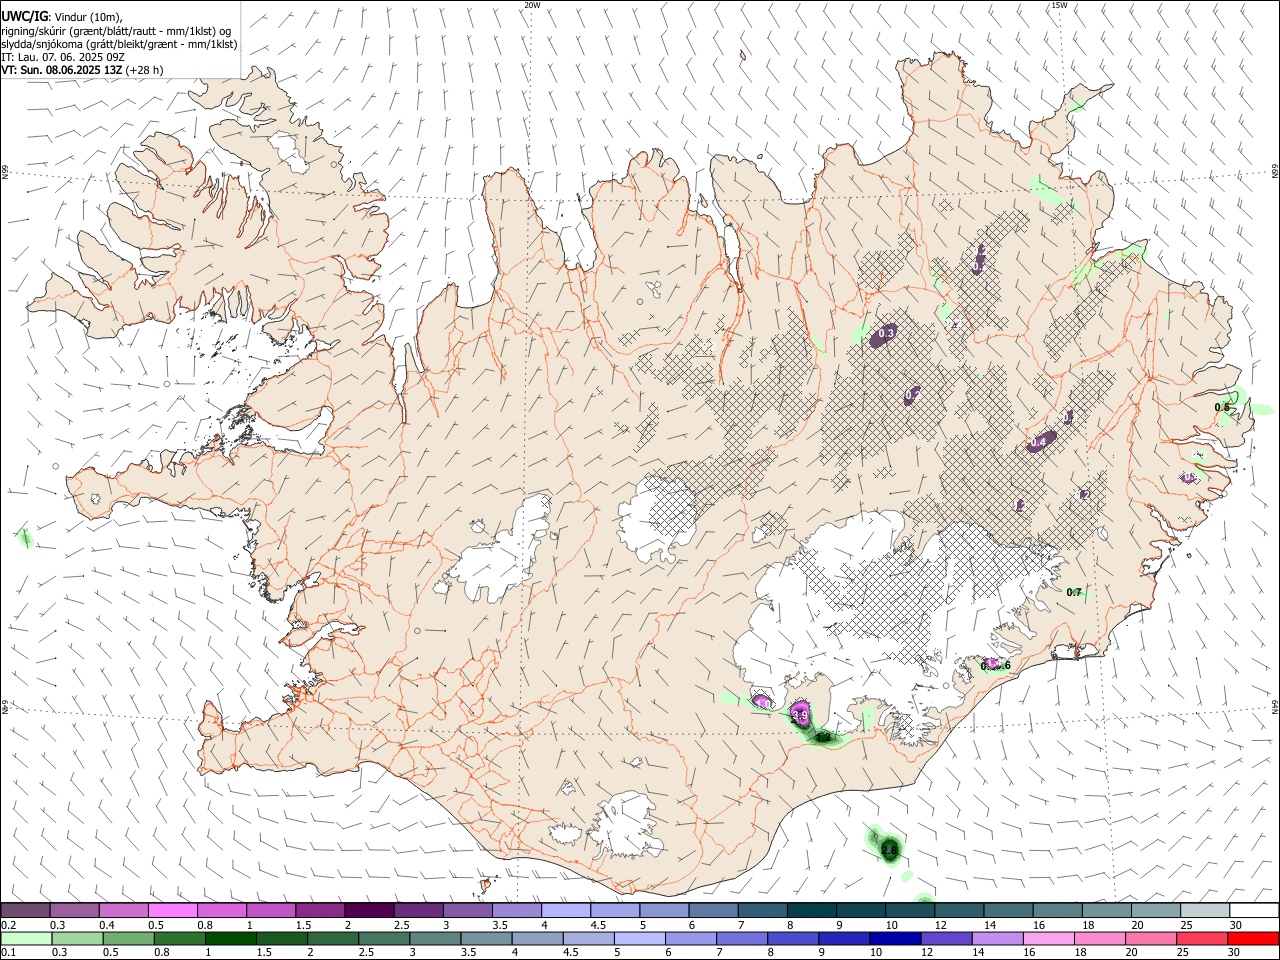Click the '0.5' rain value in the Eastfjords
Image resolution: width=1280 pixels, height=960 pixels.
click(1222, 407)
